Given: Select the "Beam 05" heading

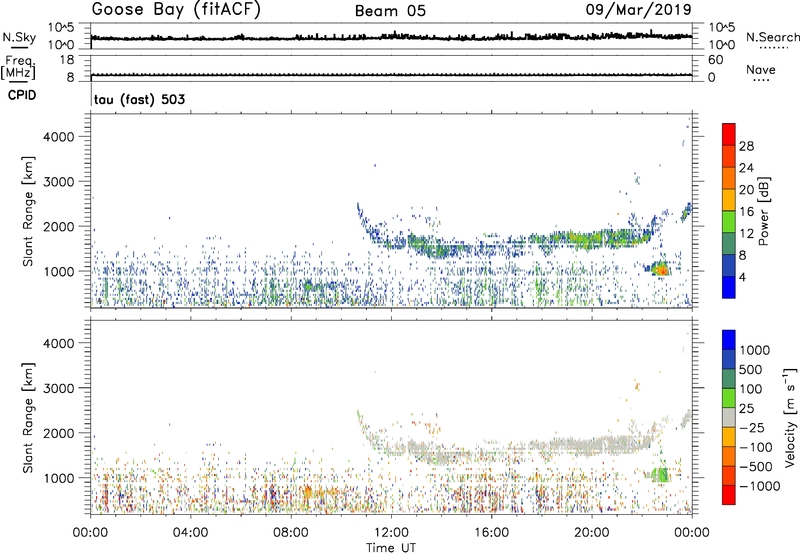Looking at the screenshot, I should click(390, 11).
